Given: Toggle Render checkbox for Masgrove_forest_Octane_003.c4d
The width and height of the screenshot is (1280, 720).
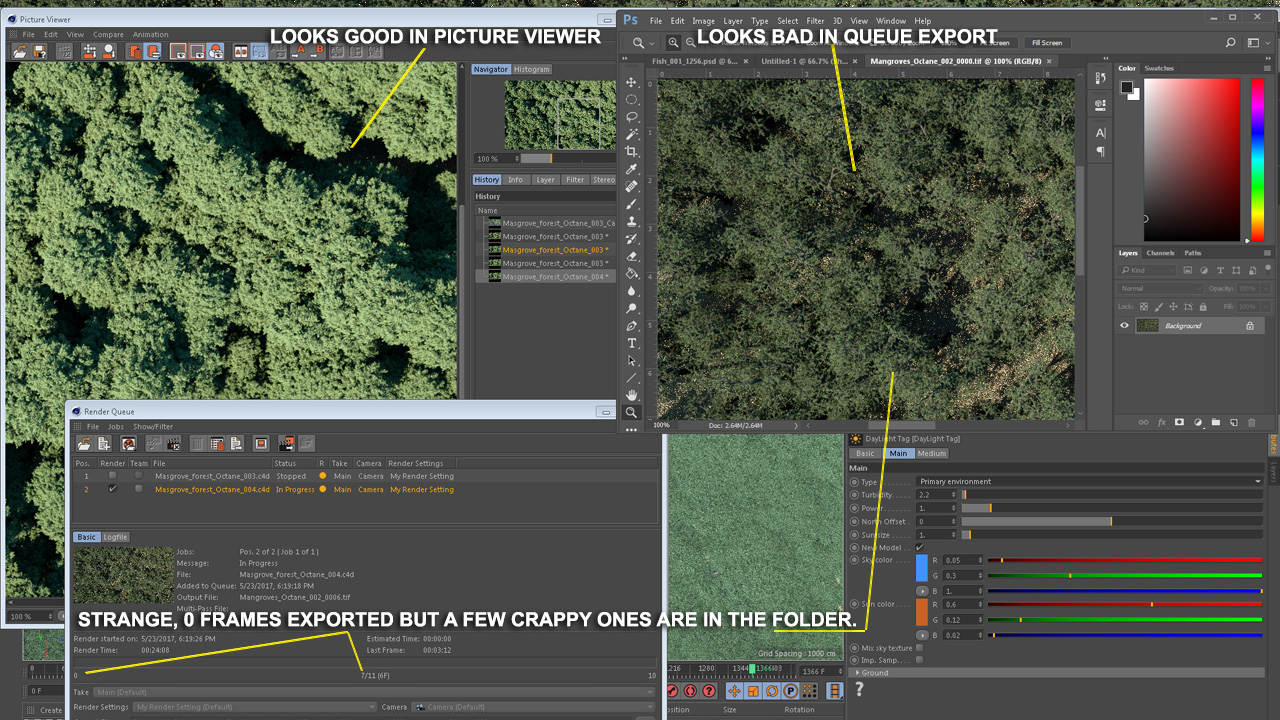Looking at the screenshot, I should click(x=112, y=476).
